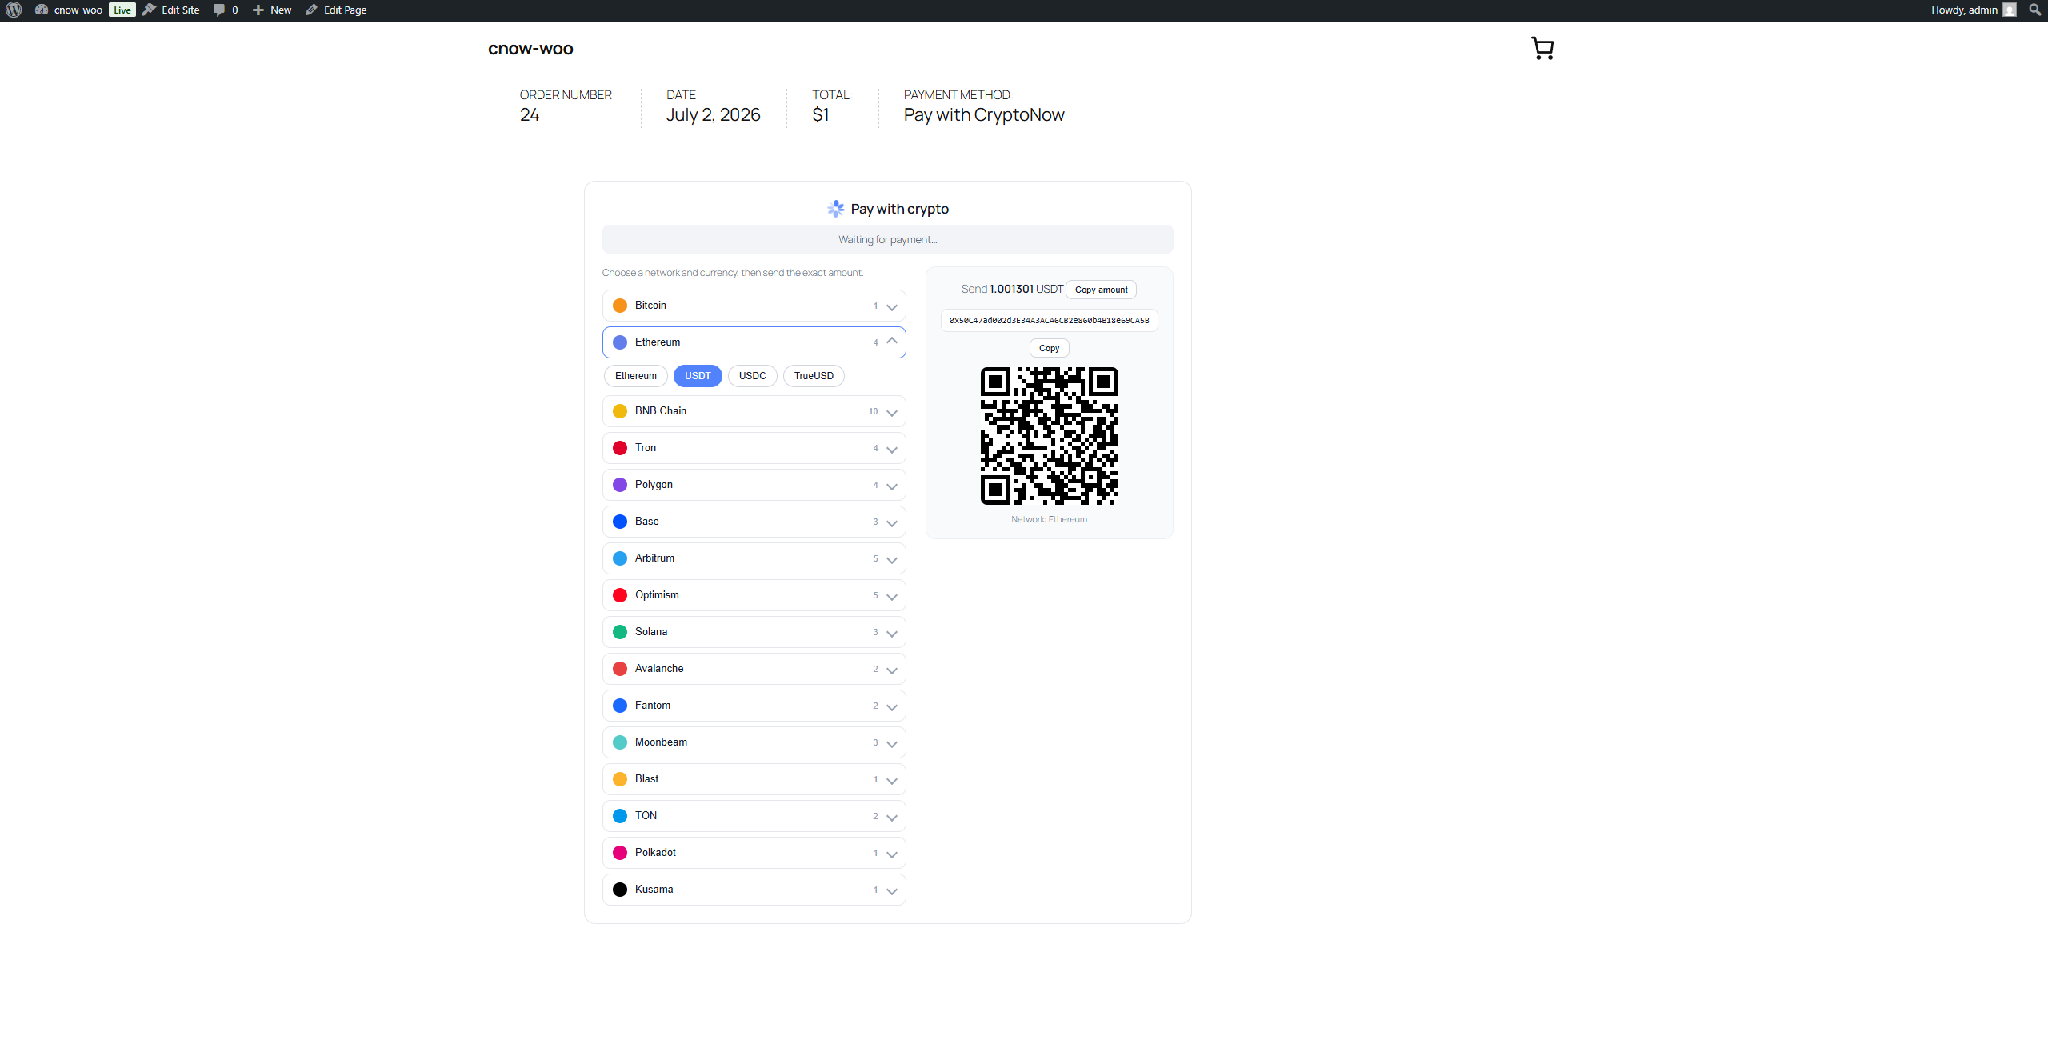Click the pink Polkadot icon
The height and width of the screenshot is (1051, 2048).
pos(620,853)
